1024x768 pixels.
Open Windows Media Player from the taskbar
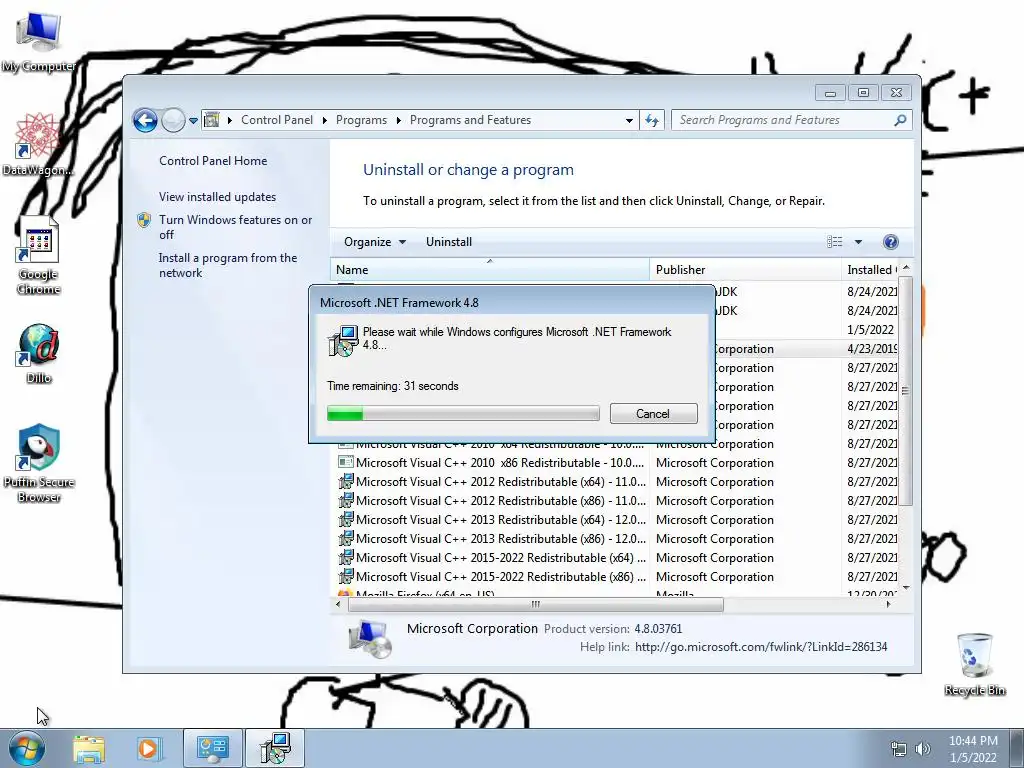pyautogui.click(x=148, y=748)
